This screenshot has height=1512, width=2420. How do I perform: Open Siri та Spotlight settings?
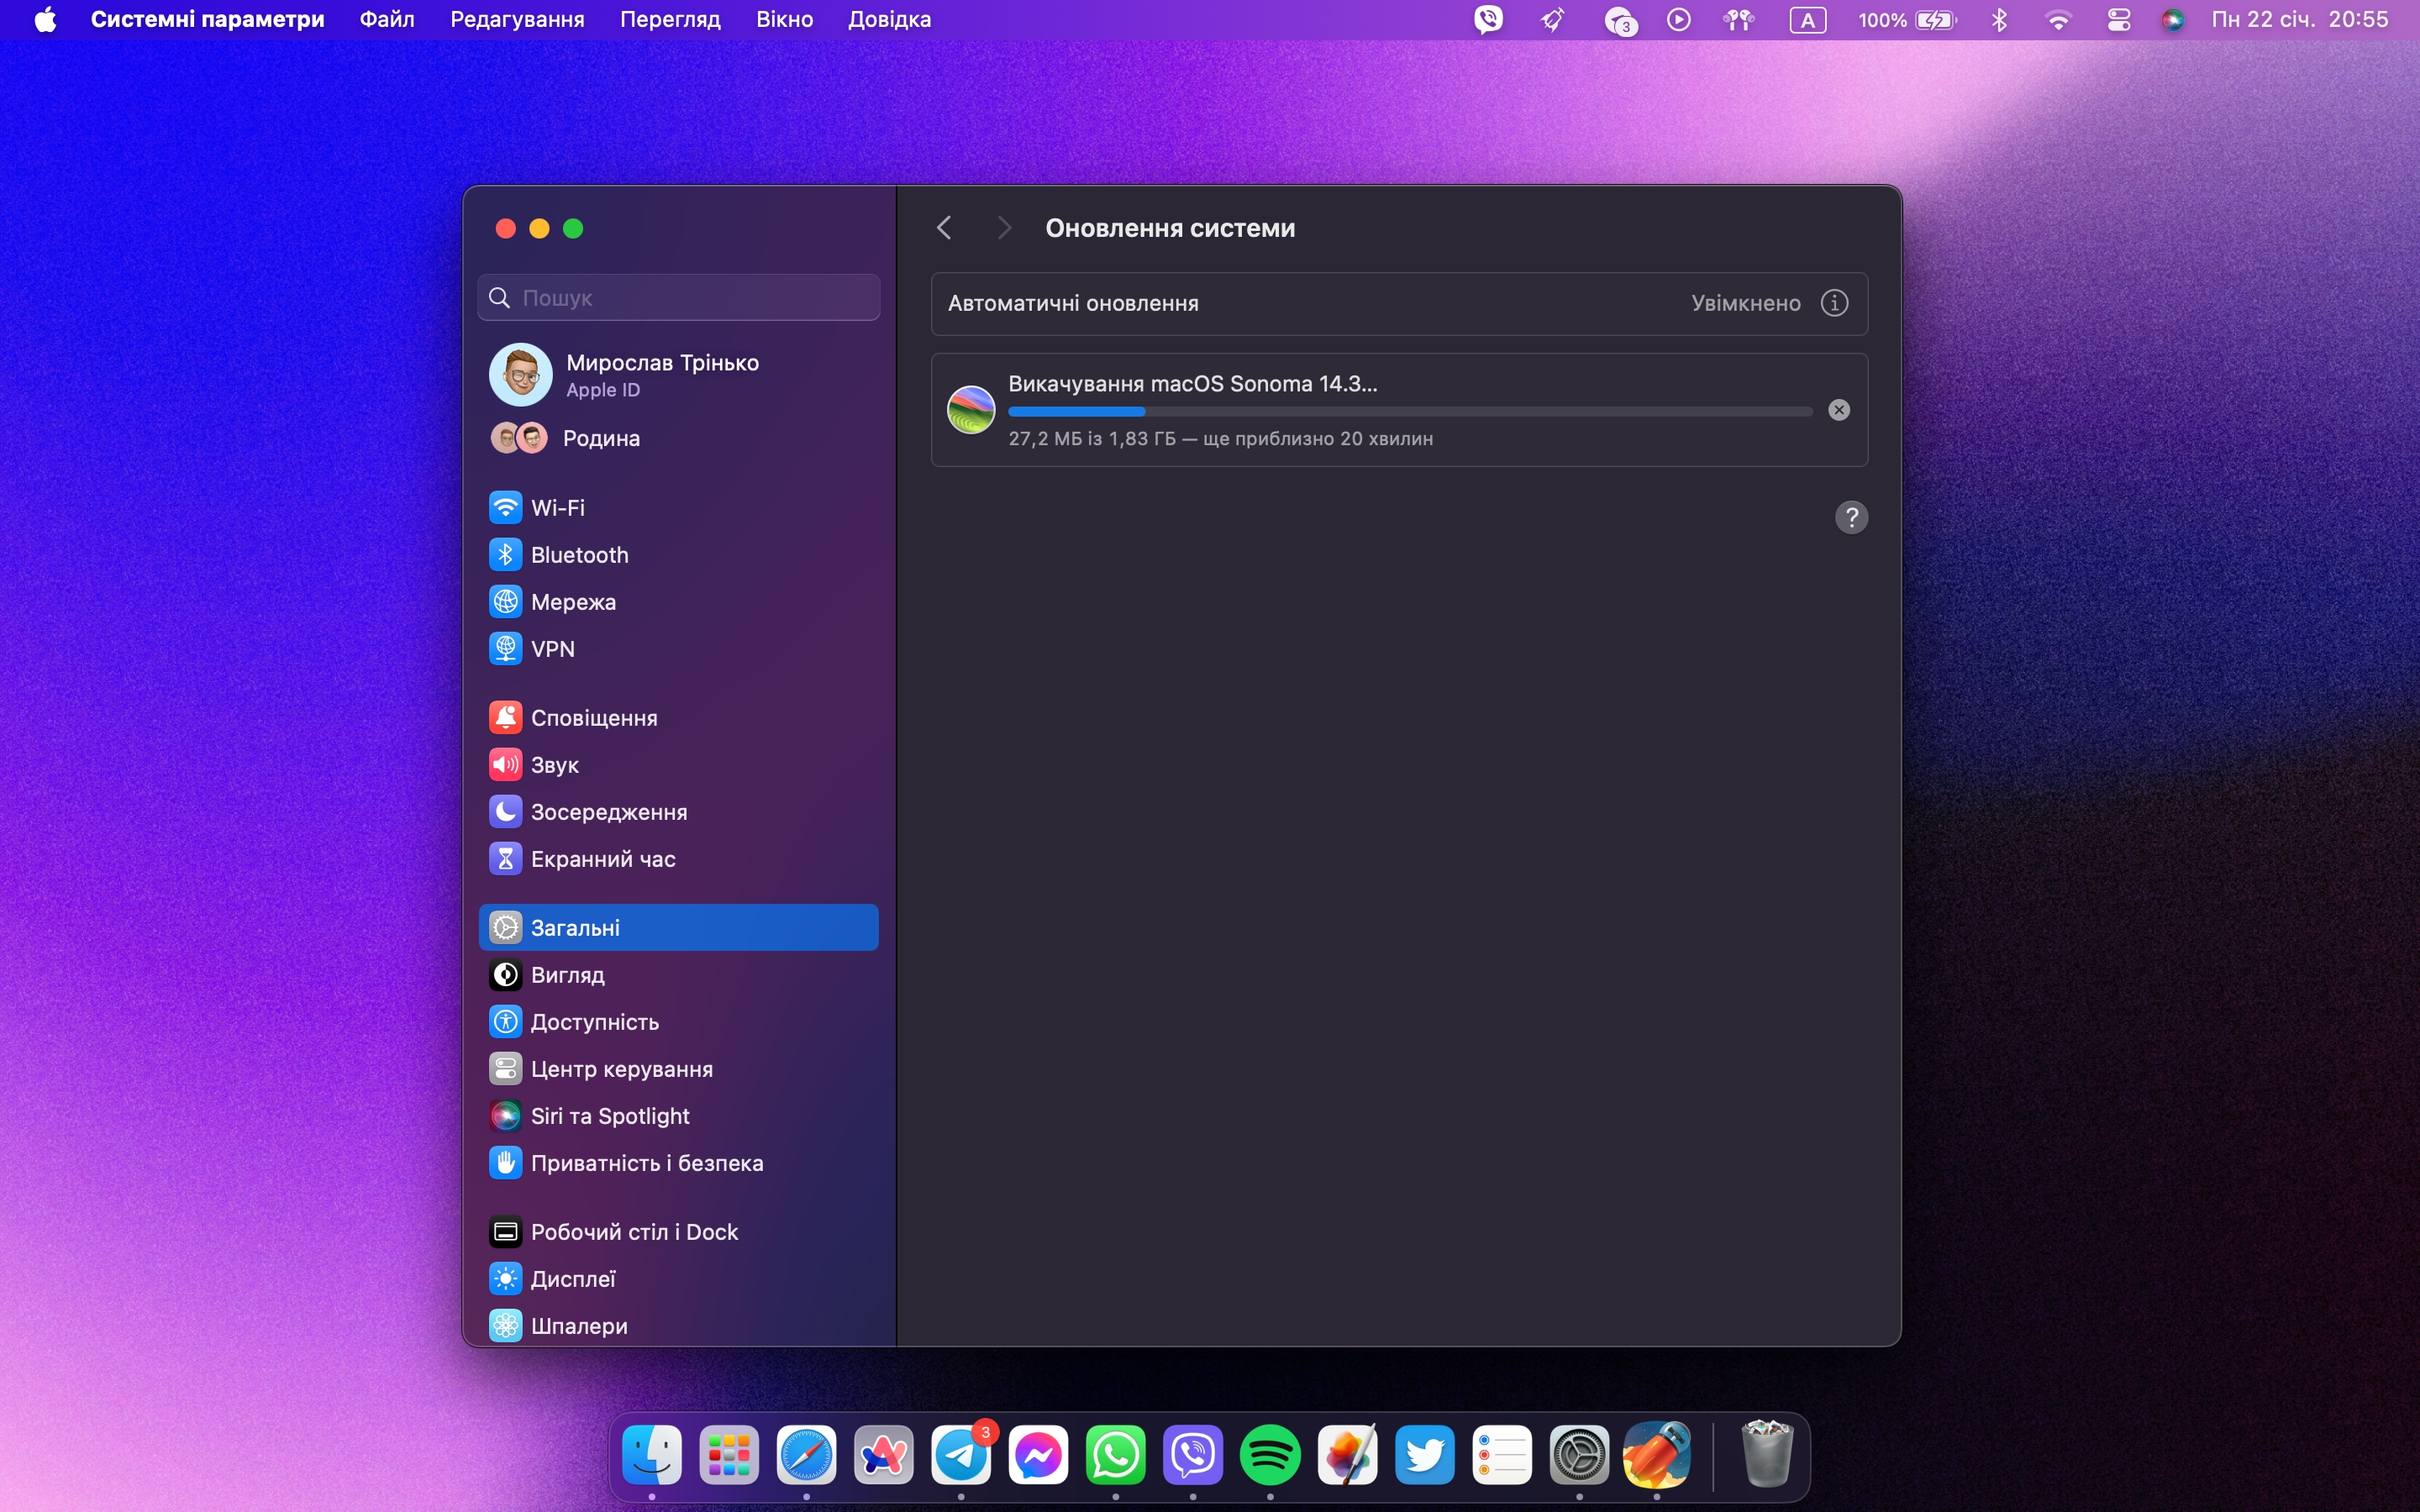pos(609,1116)
